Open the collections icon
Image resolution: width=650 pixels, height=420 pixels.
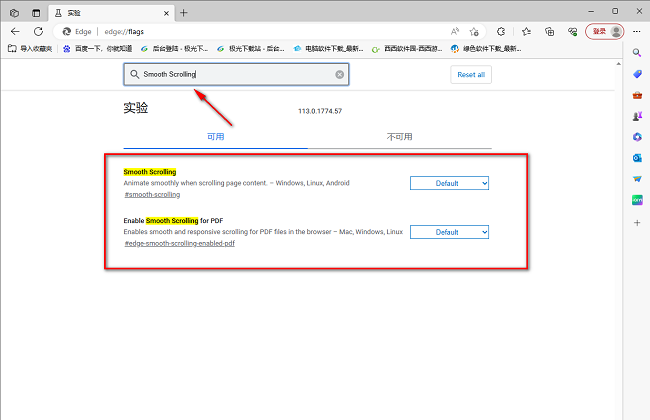pyautogui.click(x=550, y=32)
